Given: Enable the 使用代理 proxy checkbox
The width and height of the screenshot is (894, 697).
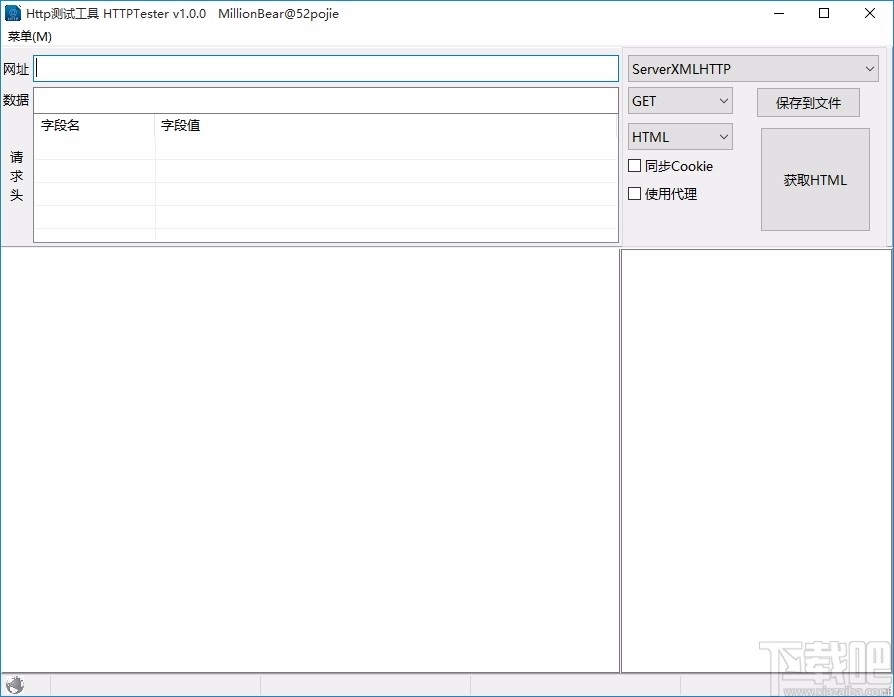Looking at the screenshot, I should pyautogui.click(x=634, y=194).
